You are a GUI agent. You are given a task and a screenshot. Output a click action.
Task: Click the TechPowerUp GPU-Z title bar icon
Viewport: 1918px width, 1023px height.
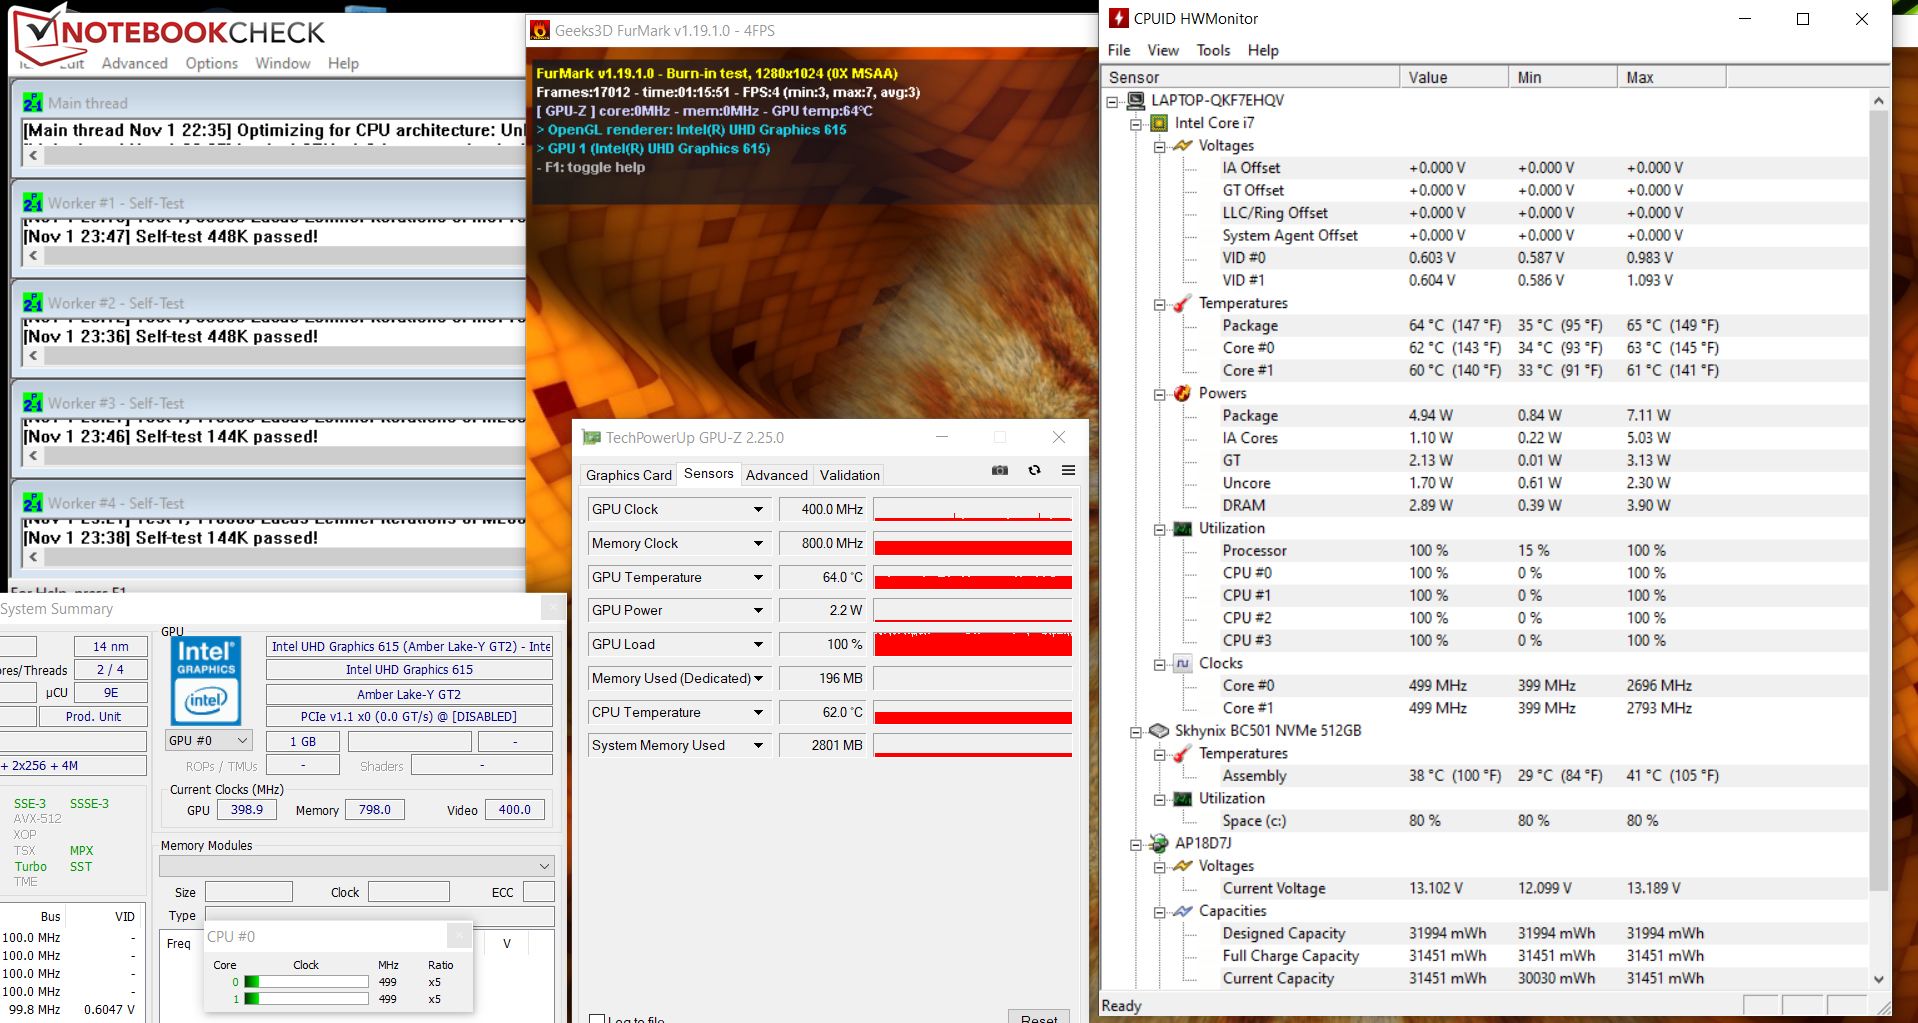(x=592, y=437)
